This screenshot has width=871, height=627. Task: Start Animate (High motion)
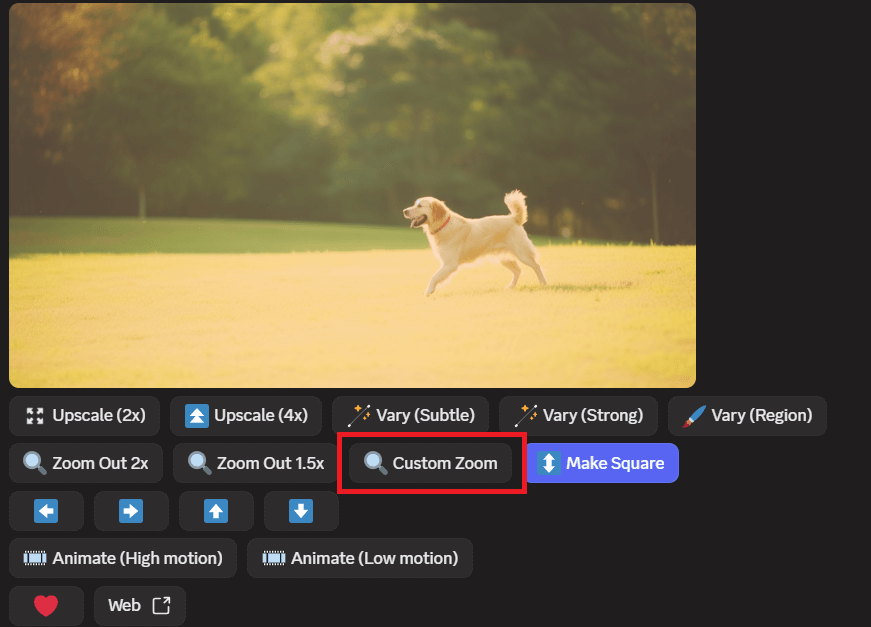point(123,558)
